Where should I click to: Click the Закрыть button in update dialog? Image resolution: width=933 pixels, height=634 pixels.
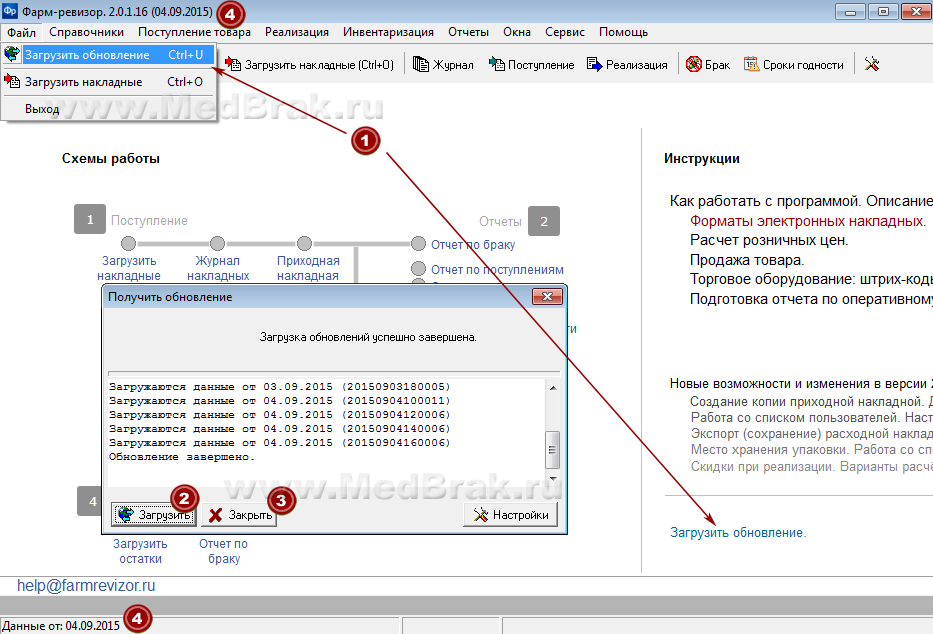point(239,515)
